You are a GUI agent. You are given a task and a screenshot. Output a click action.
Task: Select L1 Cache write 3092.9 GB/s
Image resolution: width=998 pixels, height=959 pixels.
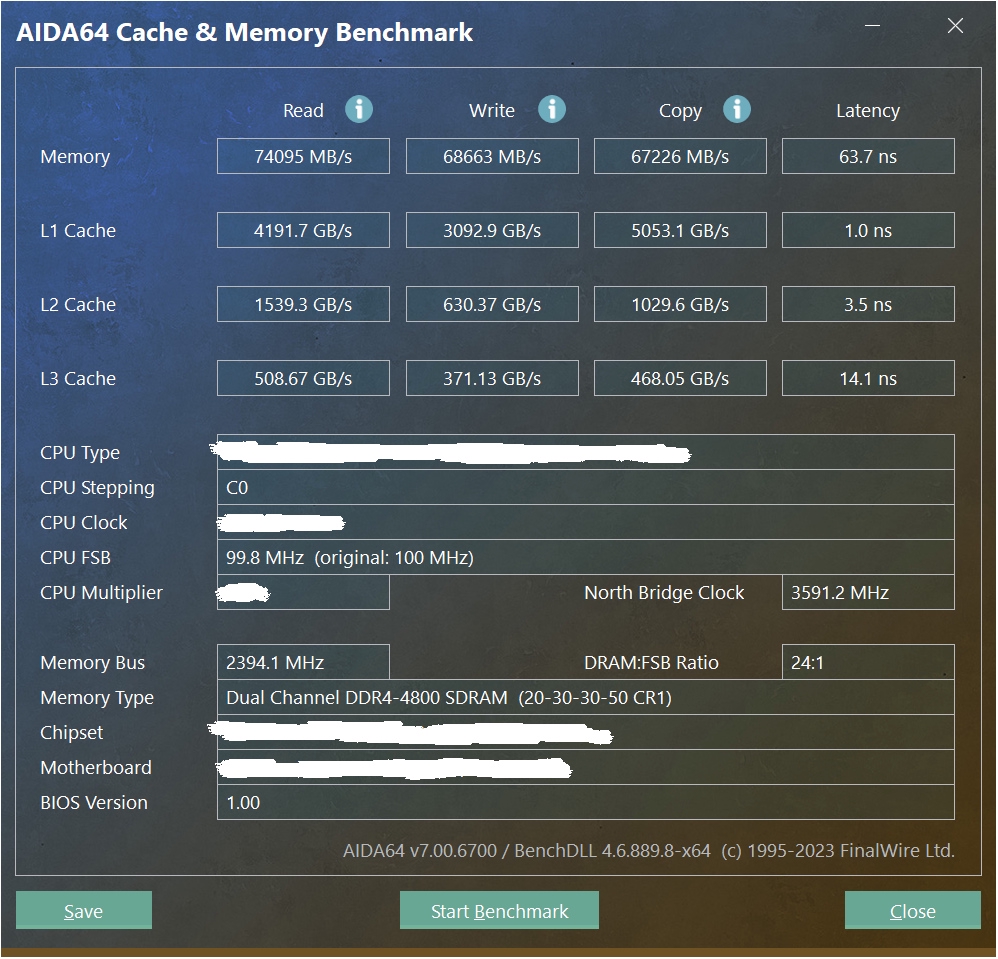click(x=493, y=230)
